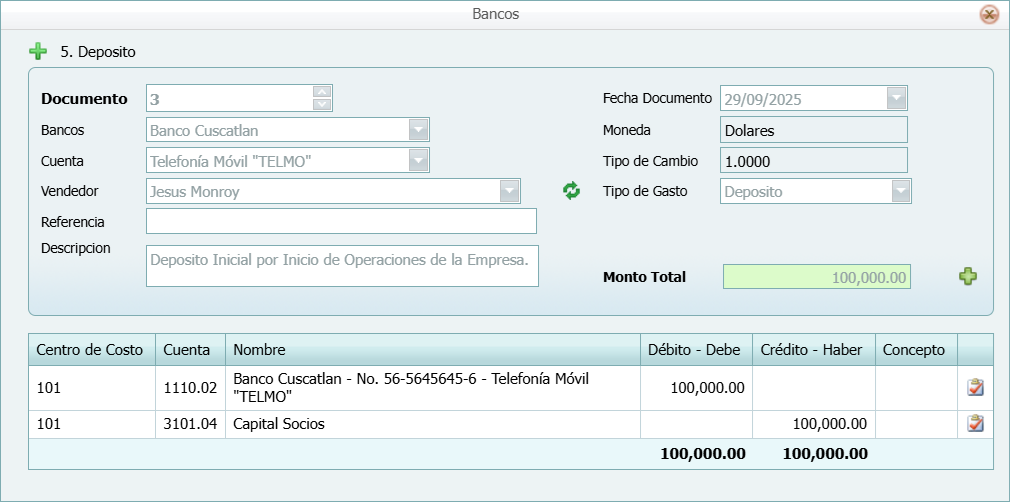Viewport: 1010px width, 502px height.
Task: Open the clipboard icon on Capital Socios row
Action: point(975,424)
